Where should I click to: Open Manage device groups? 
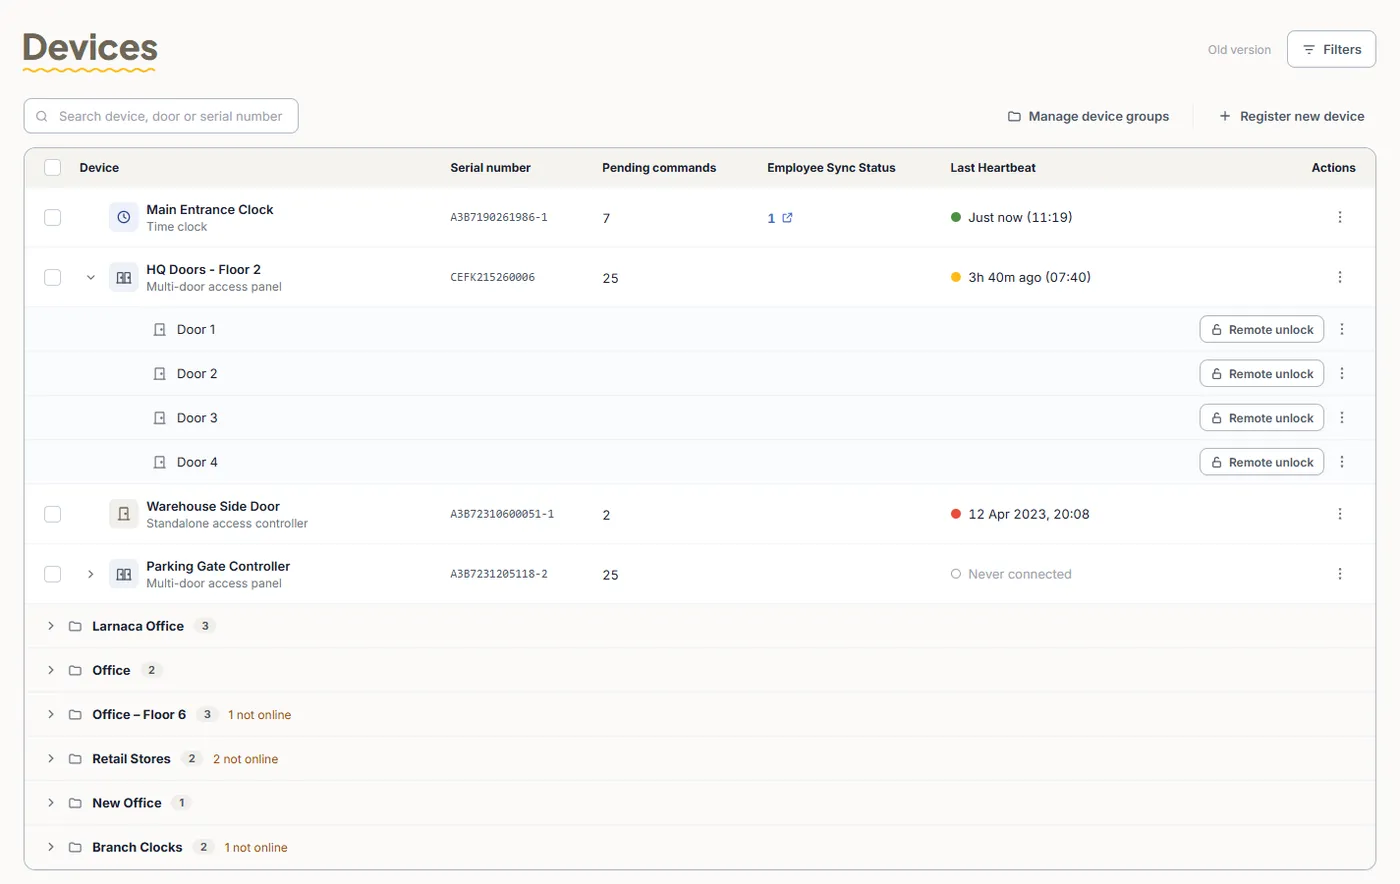1088,116
